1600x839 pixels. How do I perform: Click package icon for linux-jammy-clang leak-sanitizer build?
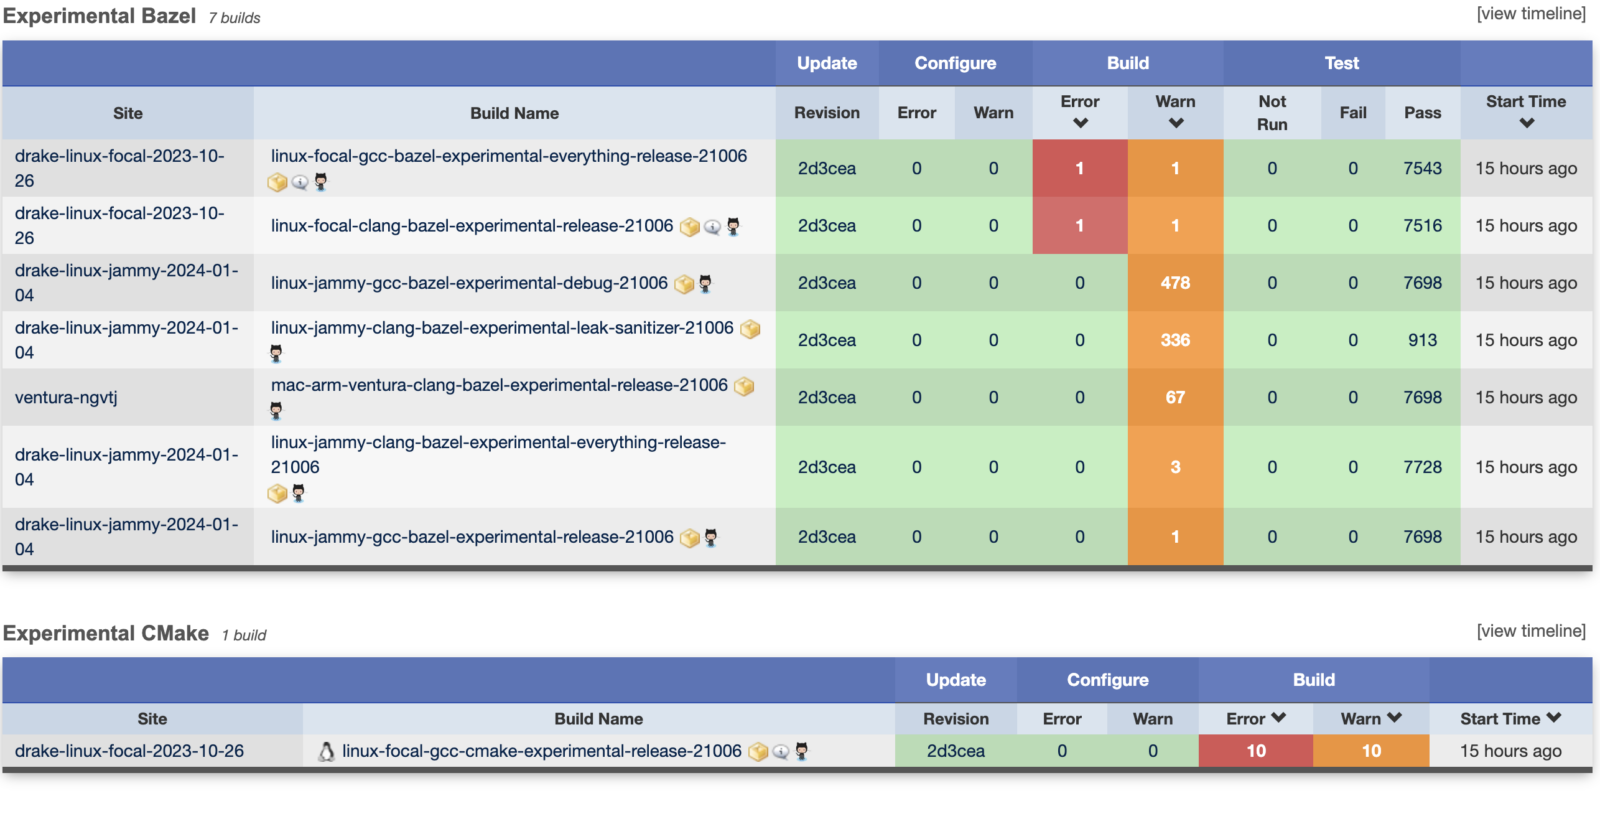(750, 329)
